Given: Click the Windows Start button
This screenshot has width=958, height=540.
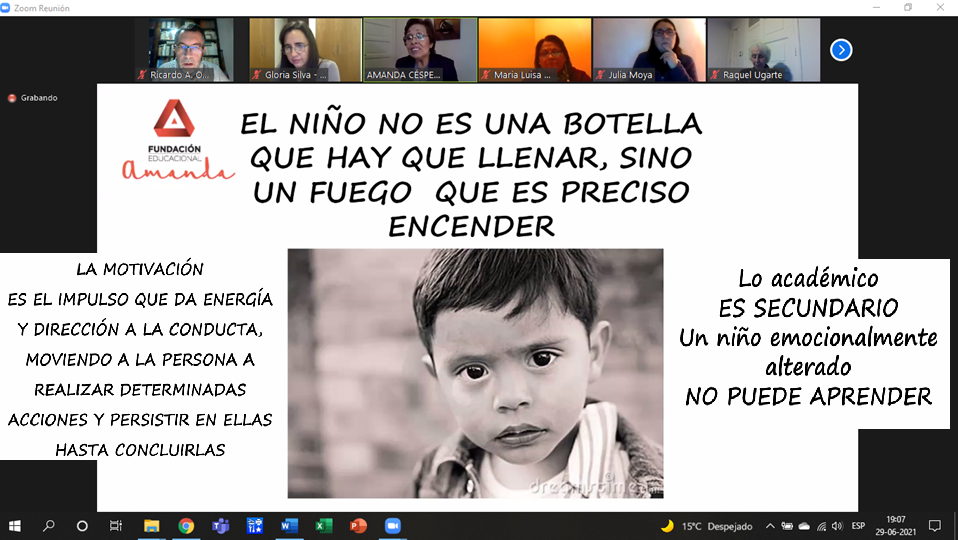Looking at the screenshot, I should 15,525.
